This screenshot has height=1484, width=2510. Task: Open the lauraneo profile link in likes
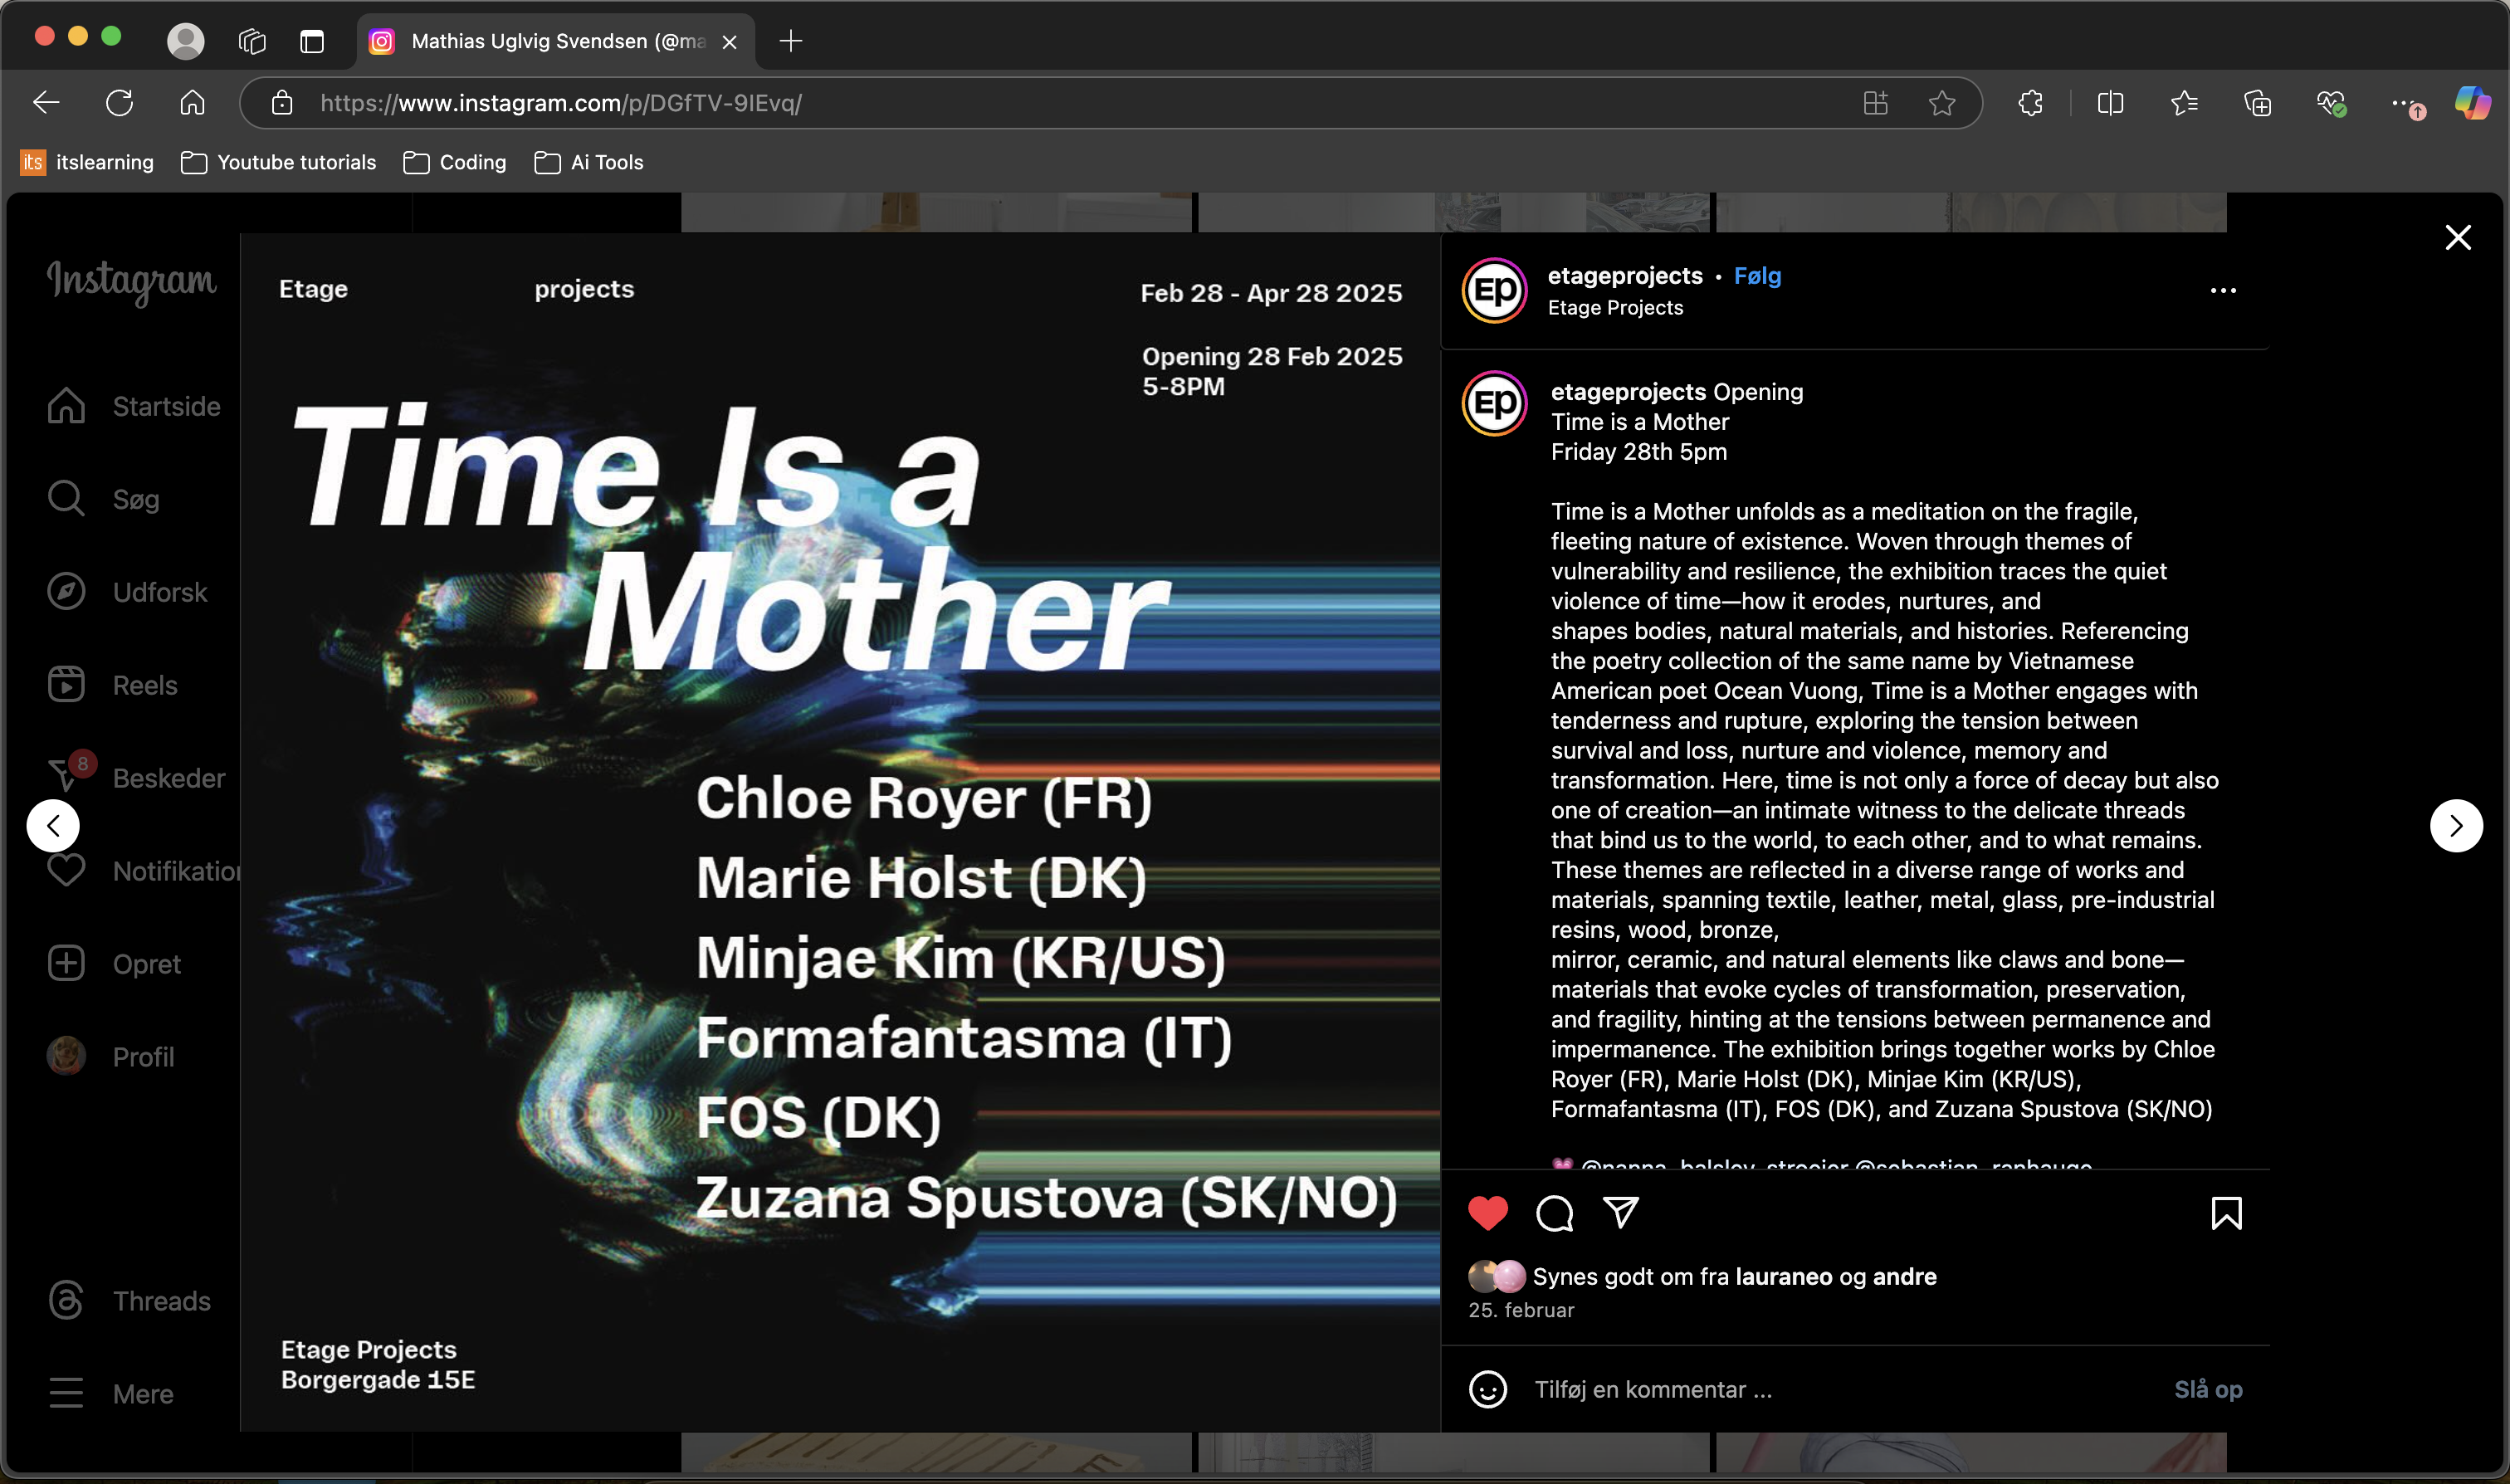[x=1783, y=1276]
